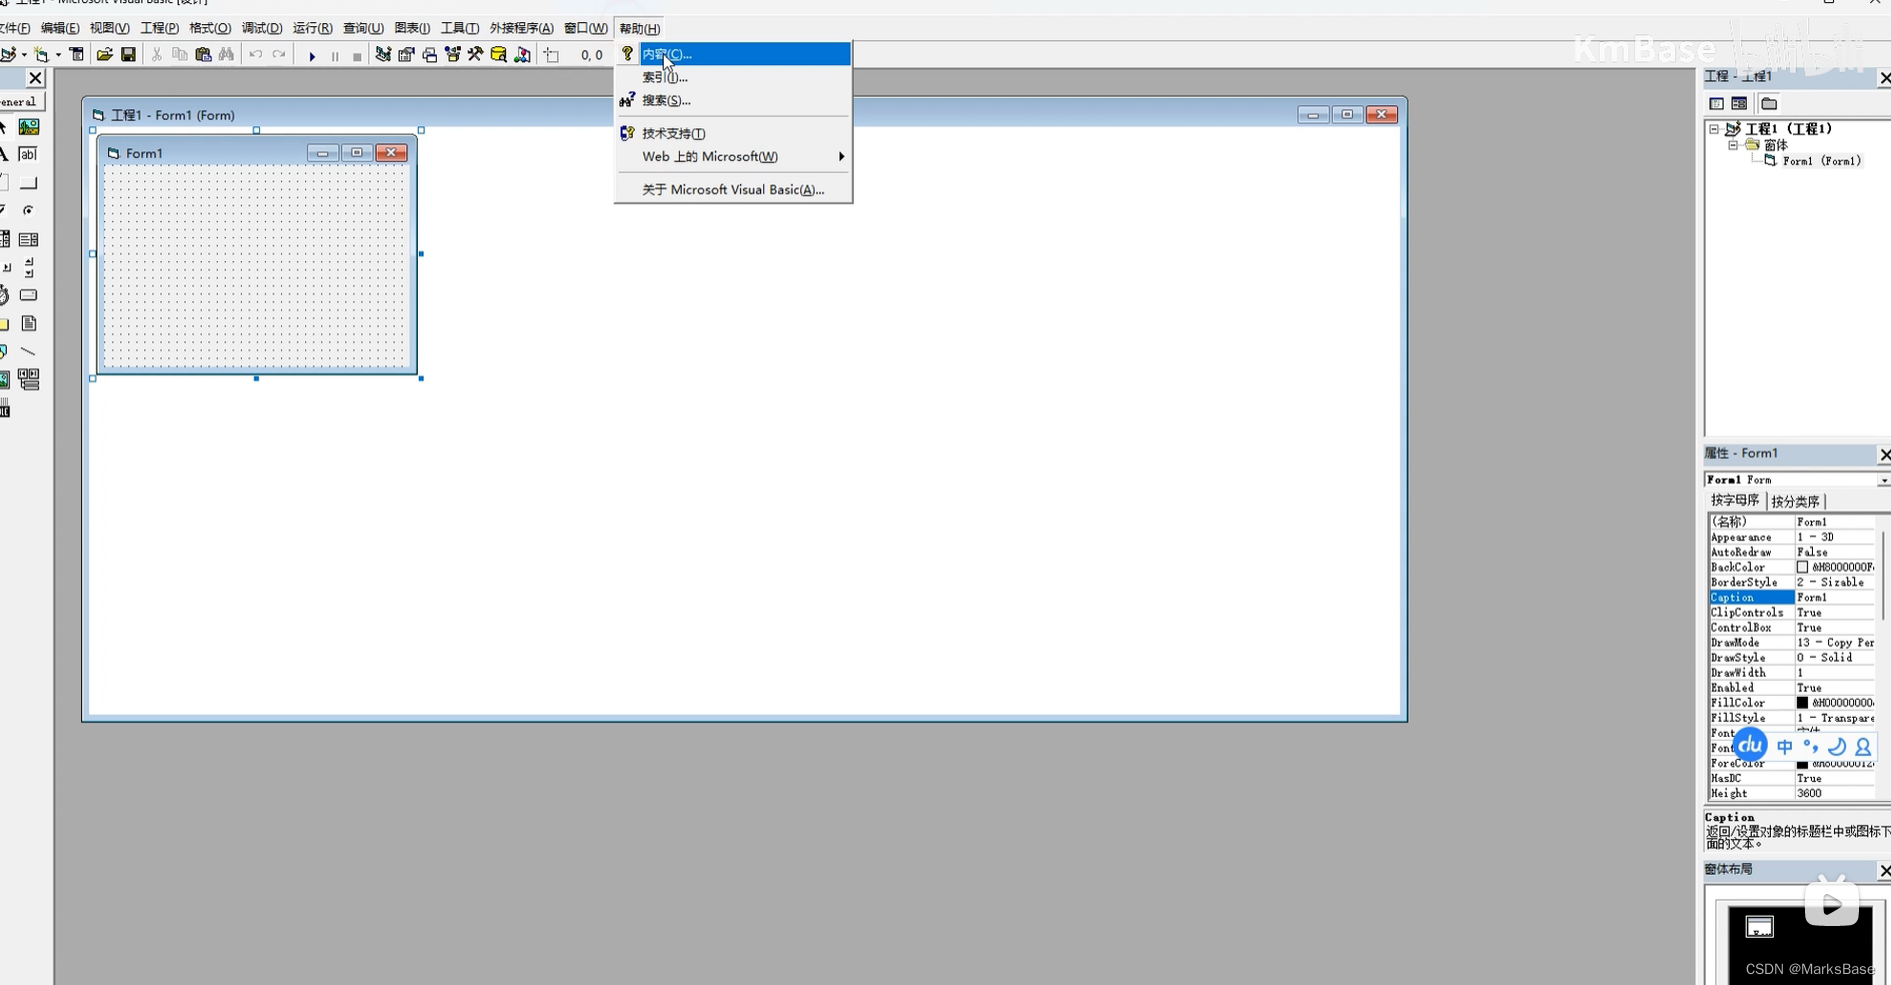Switch to the 按分类序 properties tab

pyautogui.click(x=1795, y=501)
